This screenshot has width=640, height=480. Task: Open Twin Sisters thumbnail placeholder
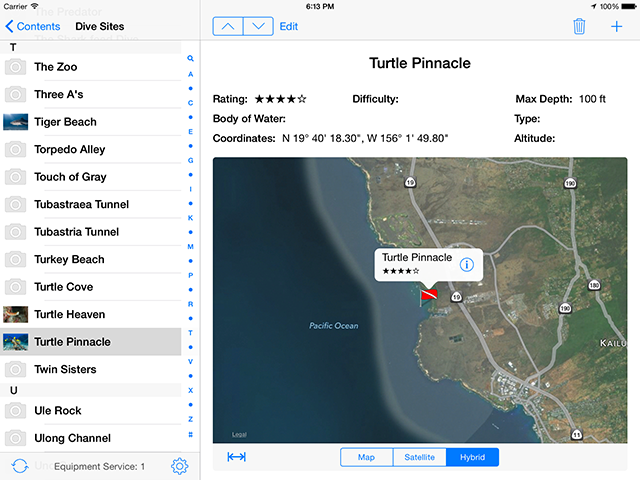pos(15,369)
